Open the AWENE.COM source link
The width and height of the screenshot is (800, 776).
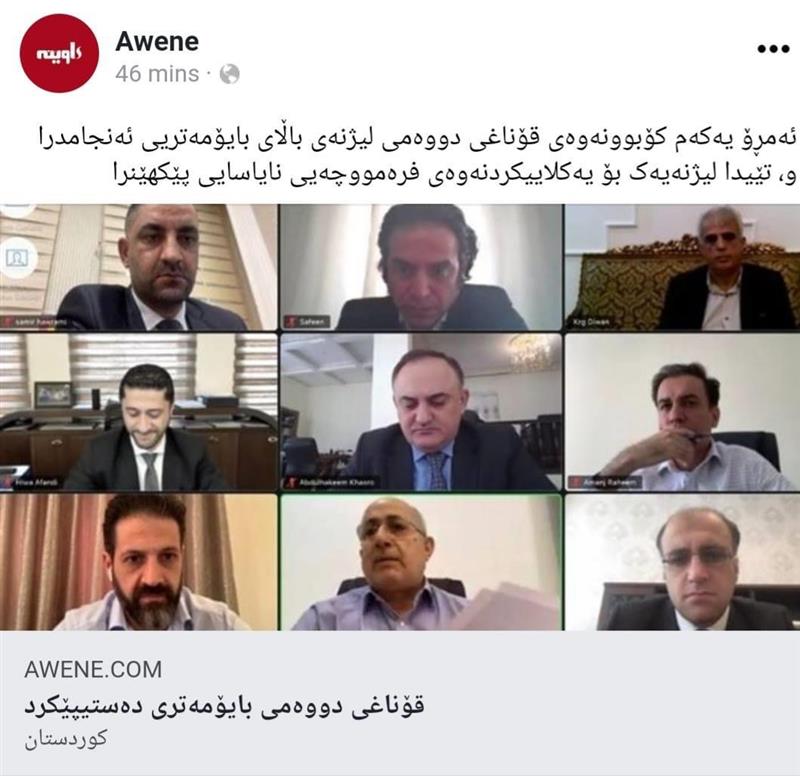pos(93,669)
